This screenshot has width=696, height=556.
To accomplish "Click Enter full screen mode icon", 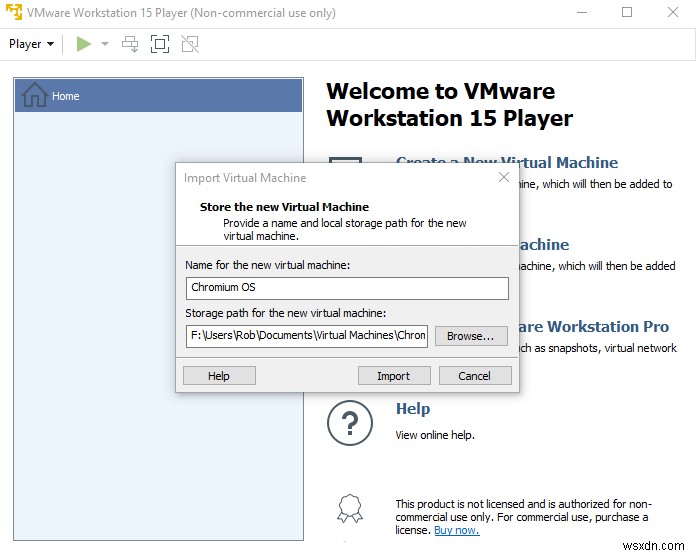I will 160,44.
